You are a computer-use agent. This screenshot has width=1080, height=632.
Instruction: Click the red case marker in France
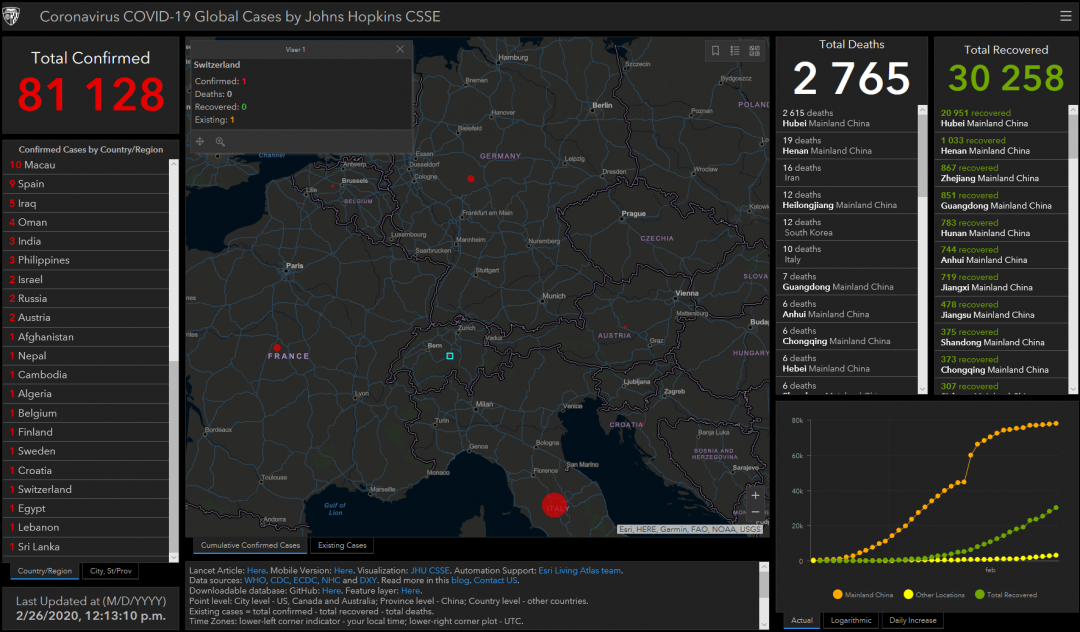(277, 348)
